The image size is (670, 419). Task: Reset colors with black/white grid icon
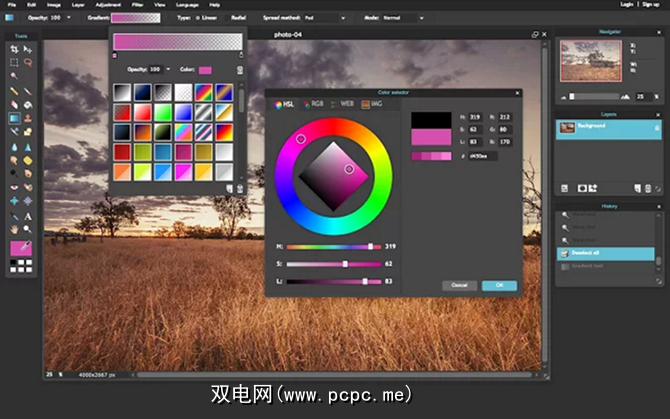click(x=21, y=266)
